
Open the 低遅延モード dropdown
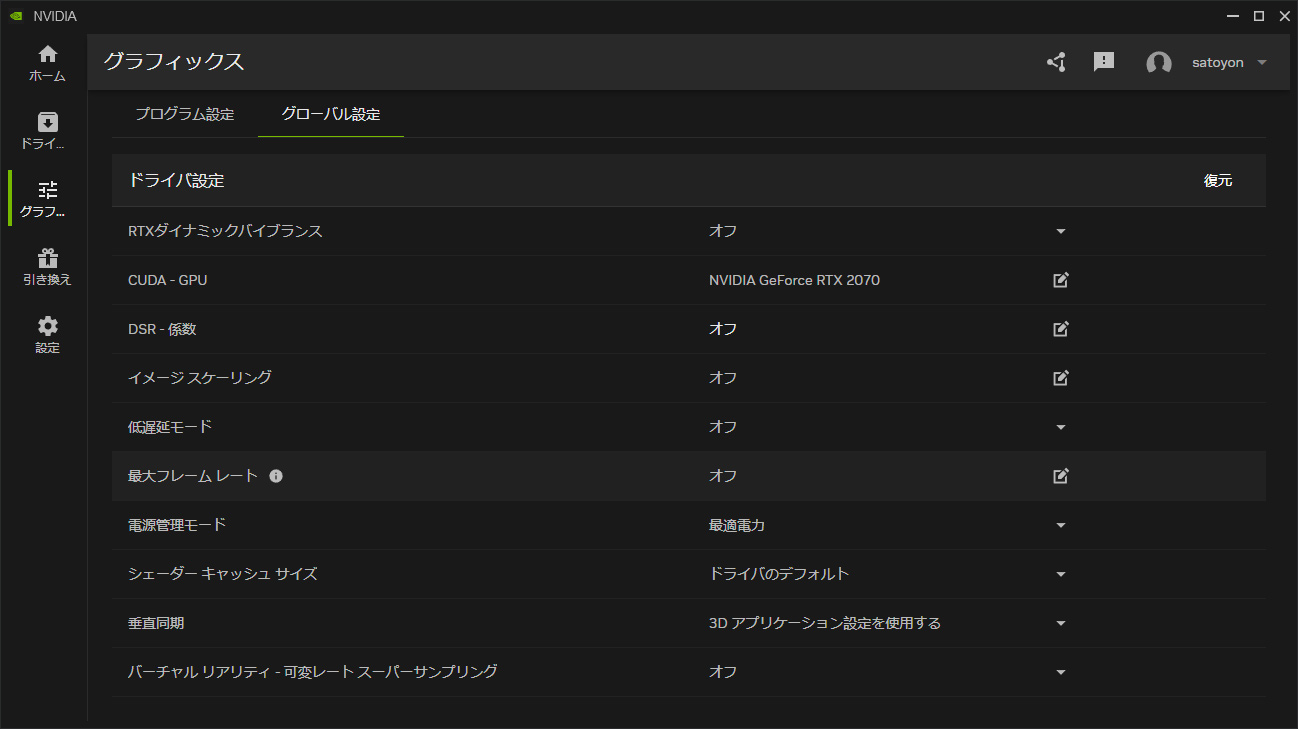(1061, 427)
